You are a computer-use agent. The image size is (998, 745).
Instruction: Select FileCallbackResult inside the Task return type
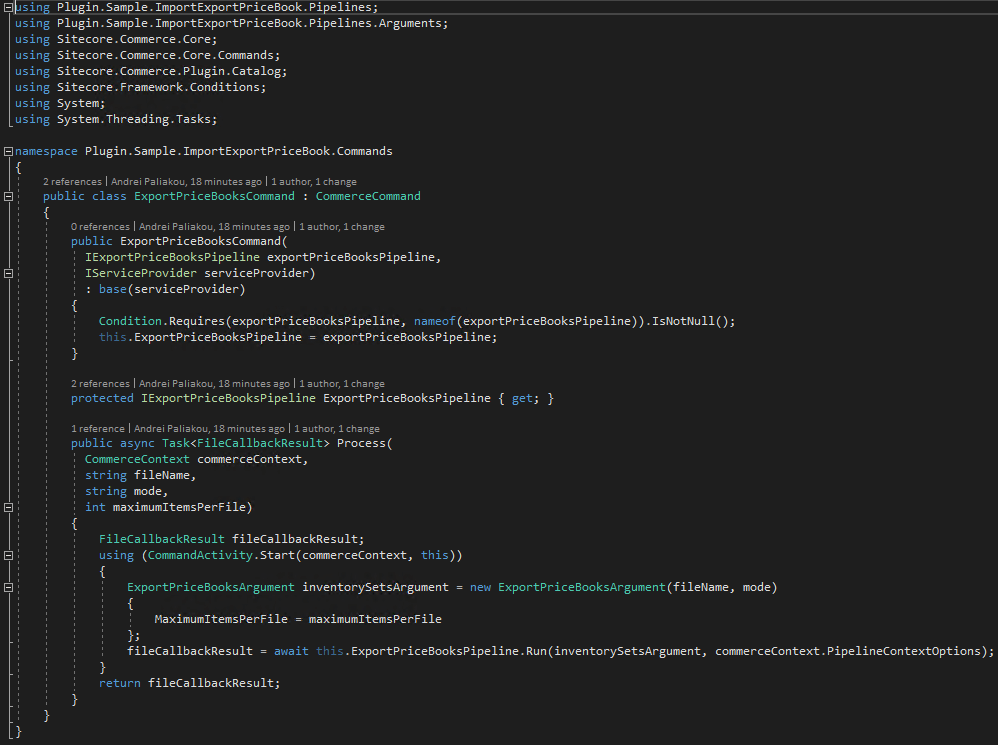(260, 443)
